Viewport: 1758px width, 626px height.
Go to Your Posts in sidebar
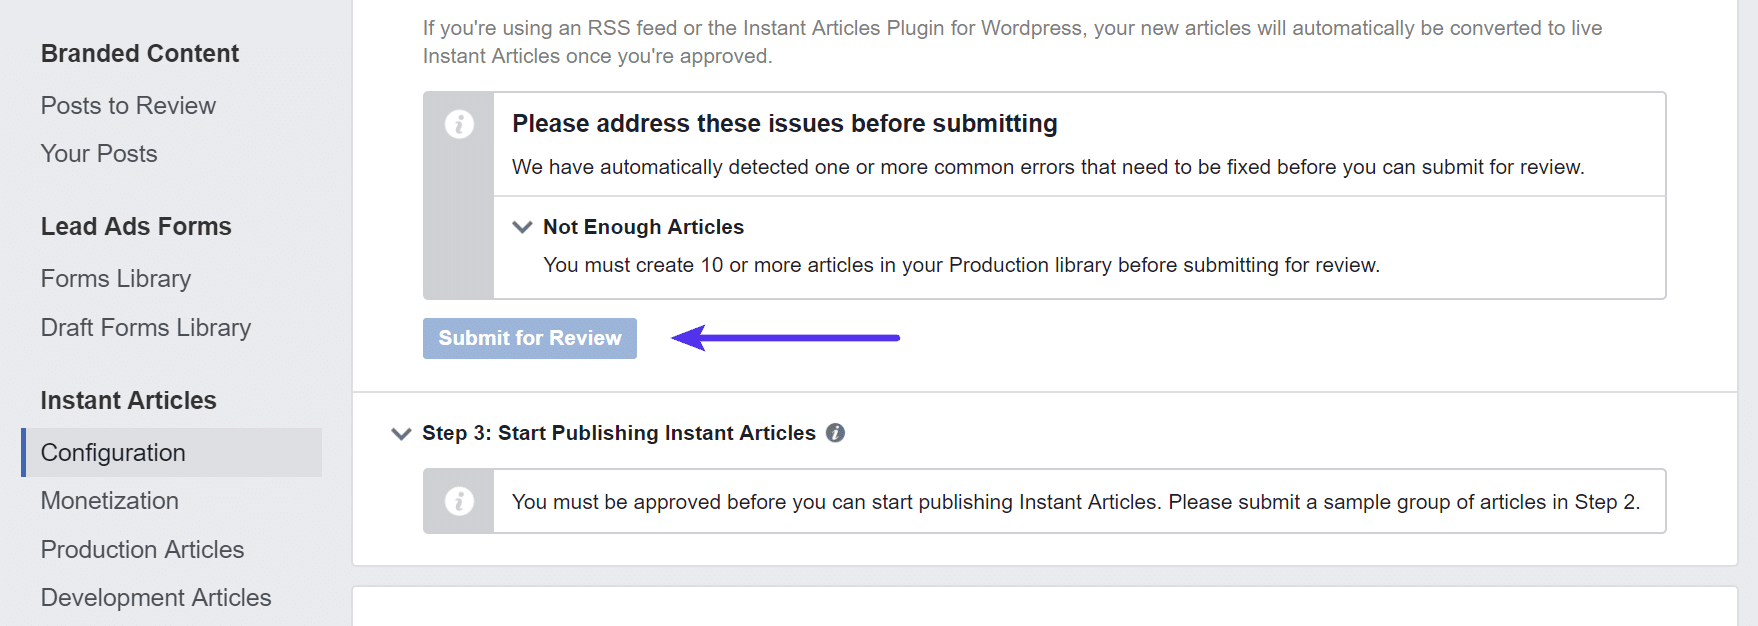(x=99, y=154)
